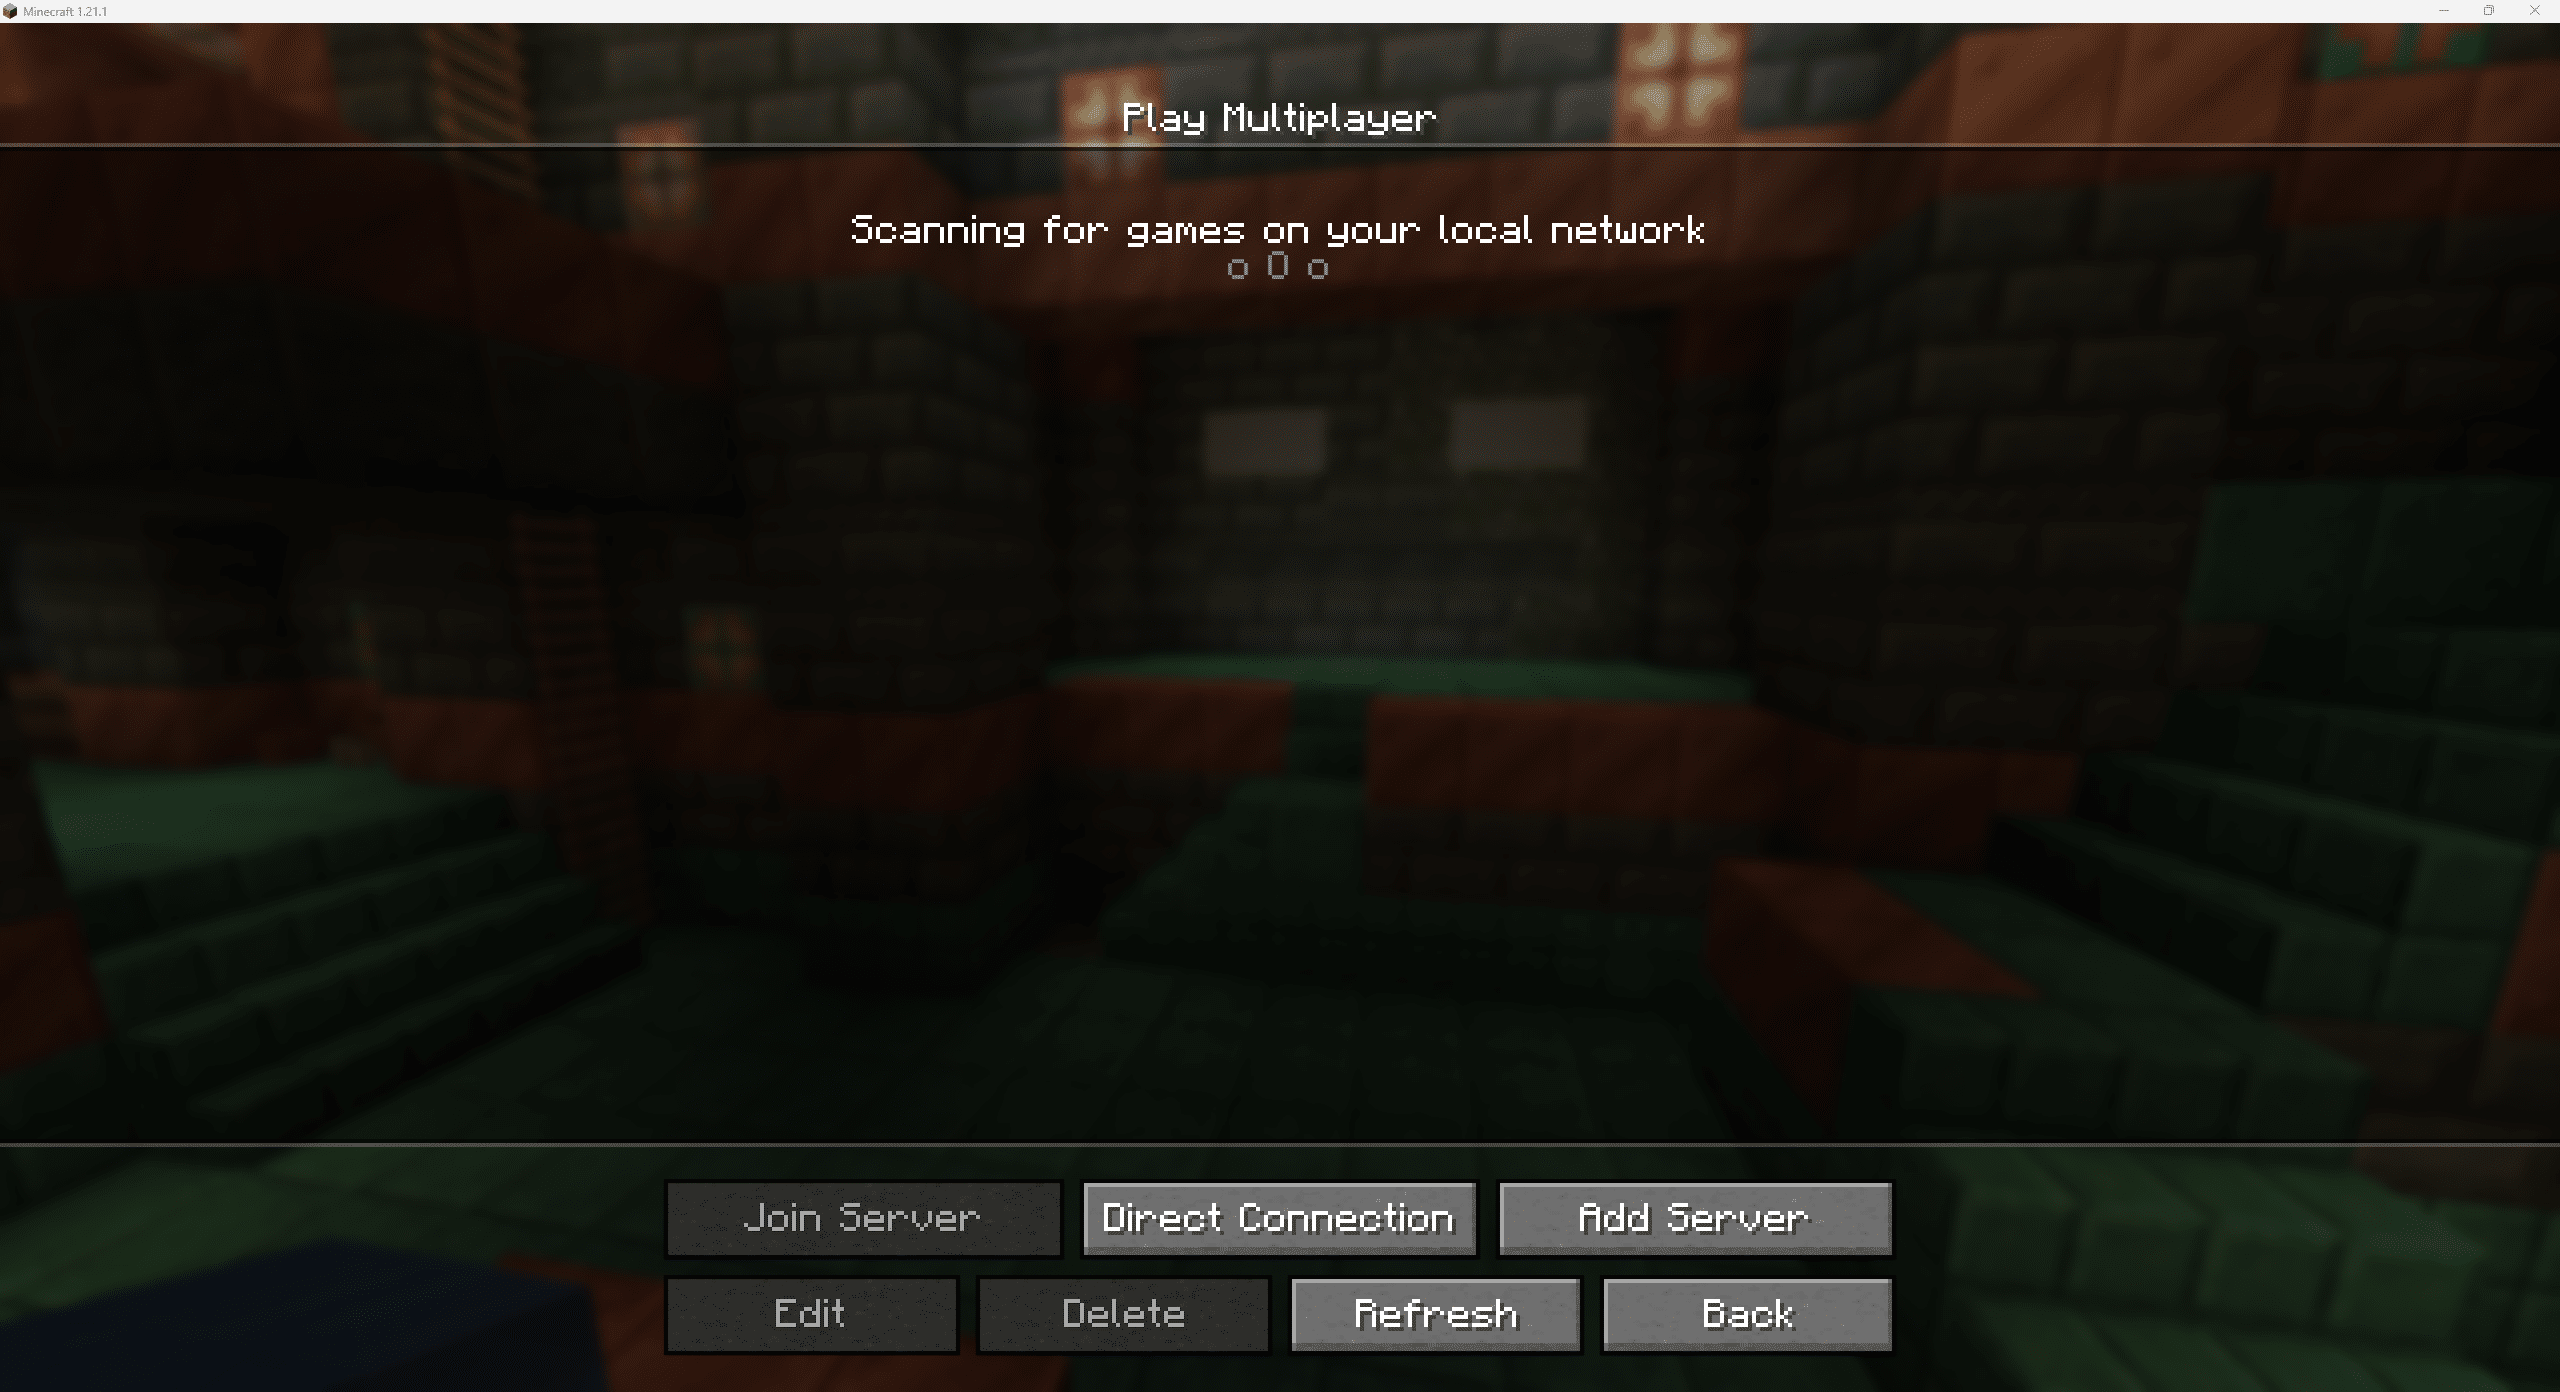Image resolution: width=2560 pixels, height=1392 pixels.
Task: Click background dungeon scene thumbnail
Action: 1278,686
